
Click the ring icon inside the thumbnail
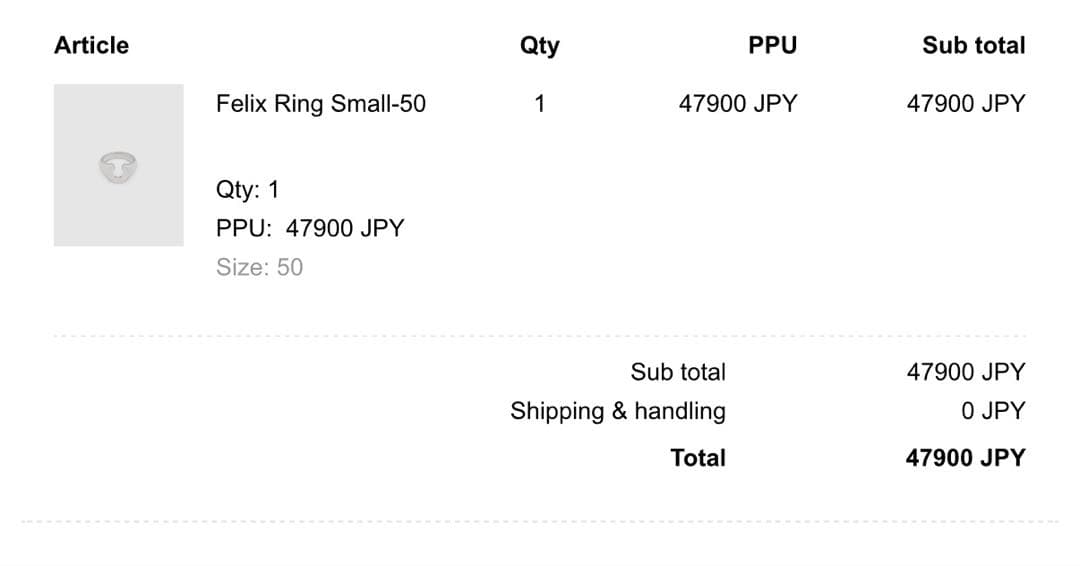[x=118, y=167]
